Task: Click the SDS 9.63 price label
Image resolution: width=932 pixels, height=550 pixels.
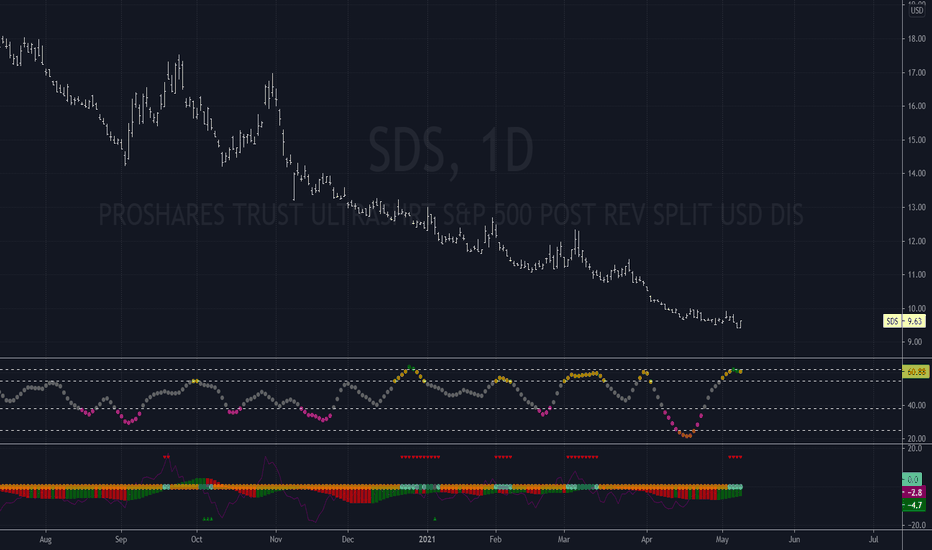Action: pyautogui.click(x=904, y=321)
